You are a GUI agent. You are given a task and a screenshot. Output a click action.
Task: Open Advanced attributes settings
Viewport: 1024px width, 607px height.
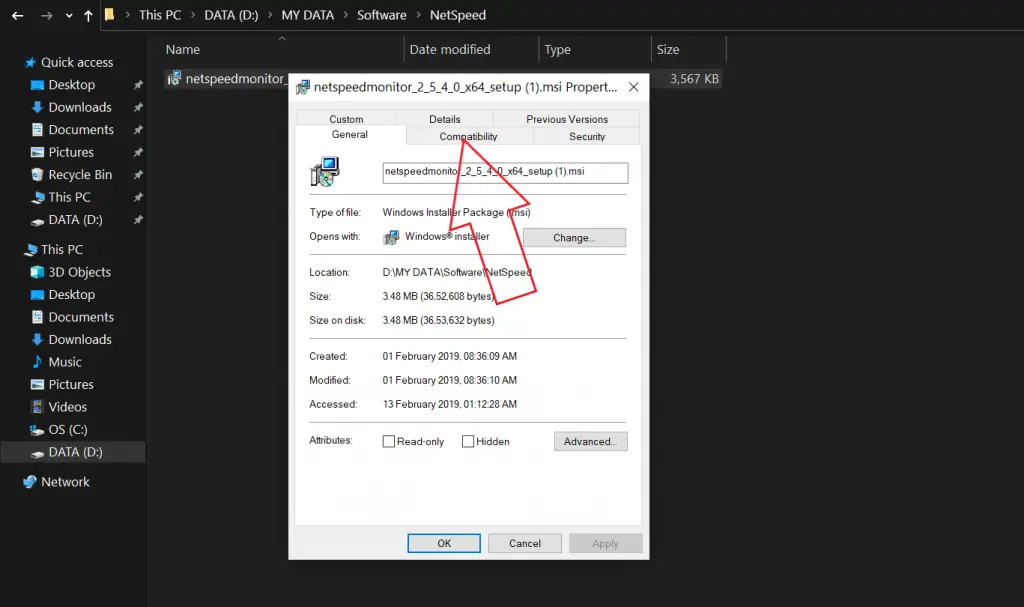click(590, 441)
